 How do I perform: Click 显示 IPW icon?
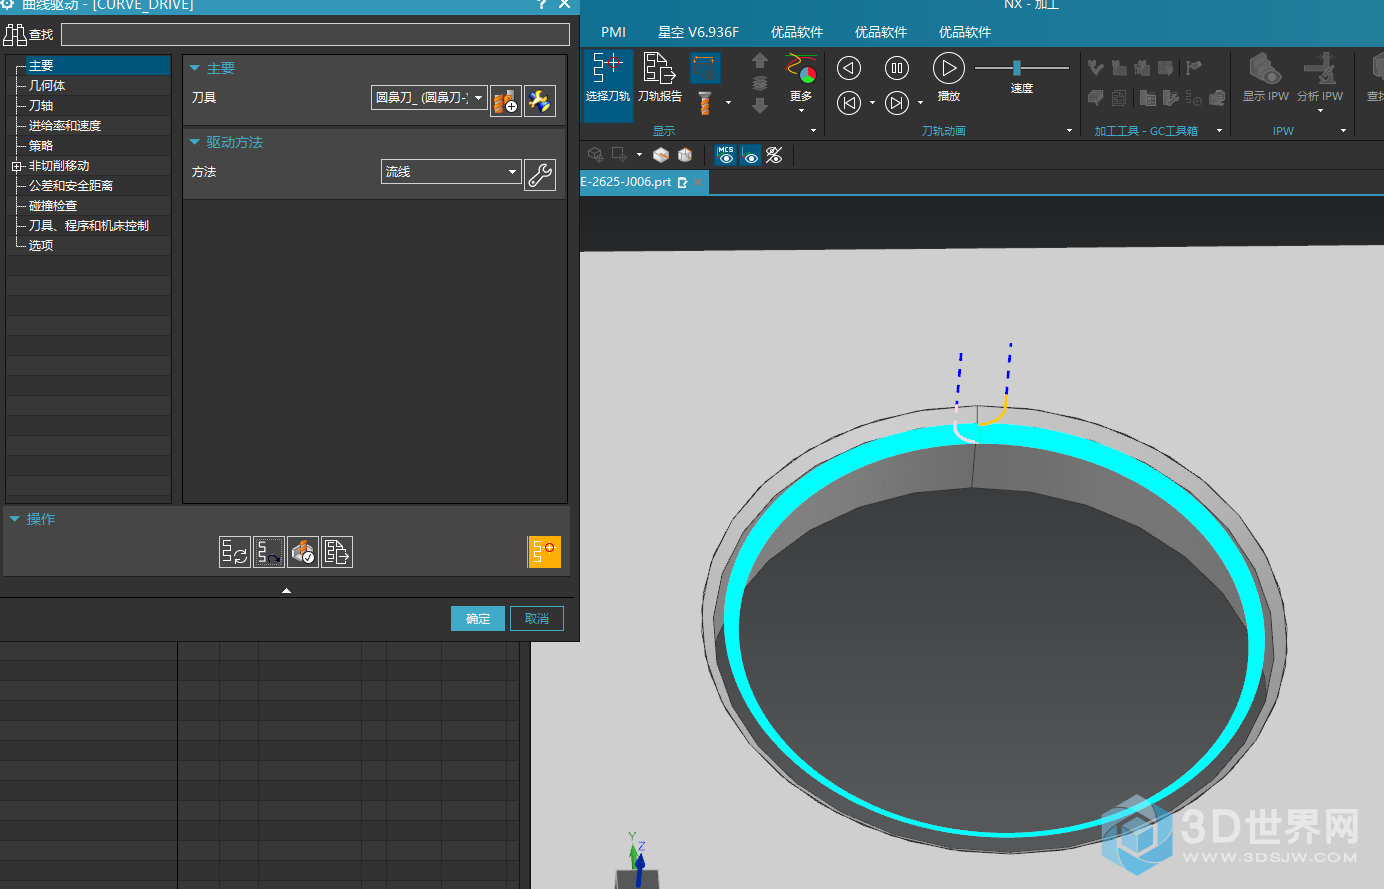tap(1265, 77)
